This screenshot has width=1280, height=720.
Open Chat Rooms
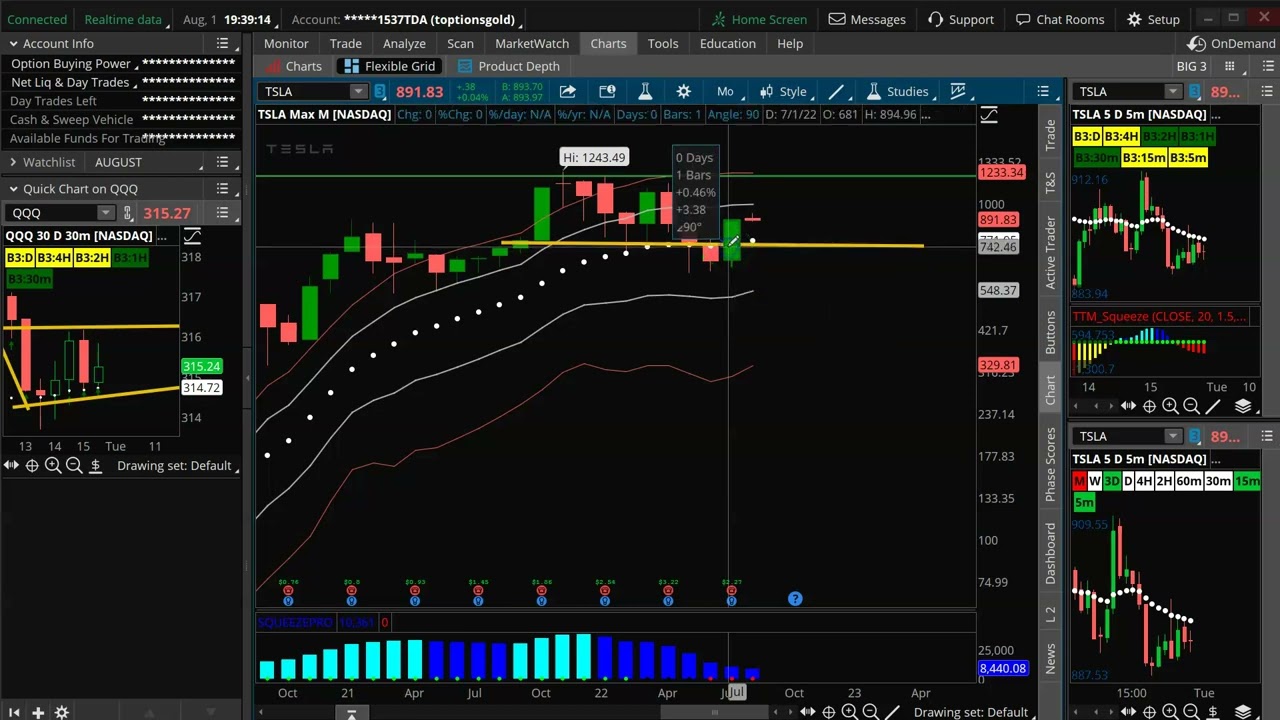(1059, 19)
